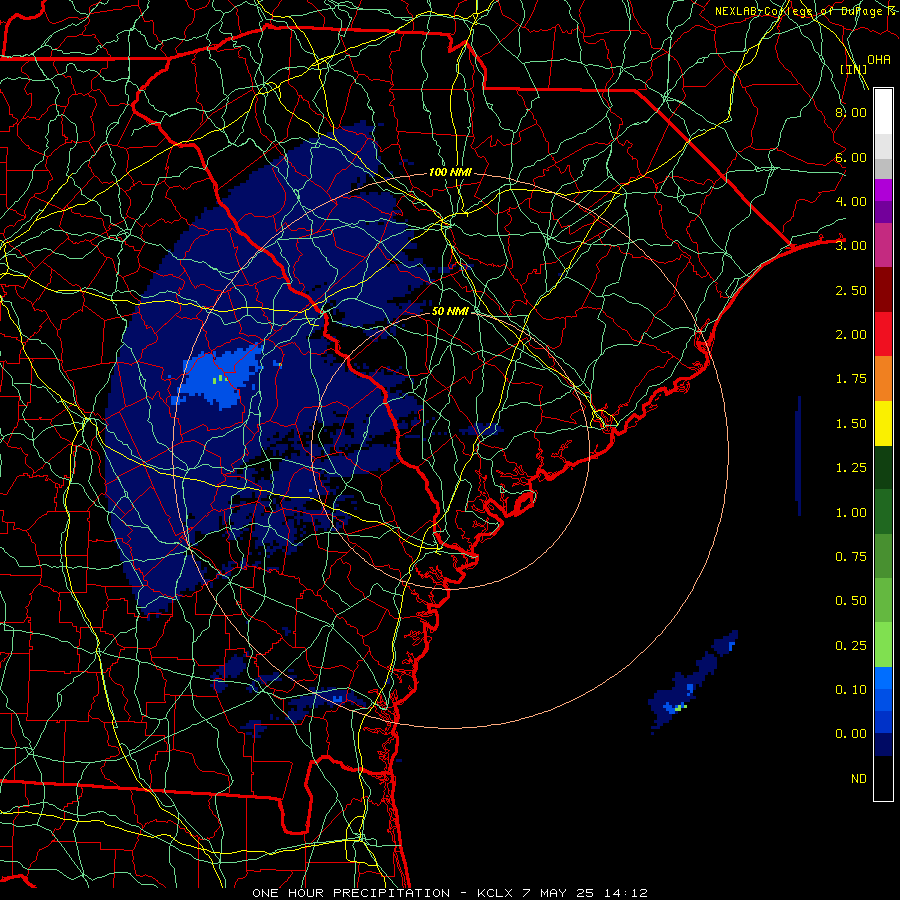Select the 0.75 scale value

[x=851, y=557]
